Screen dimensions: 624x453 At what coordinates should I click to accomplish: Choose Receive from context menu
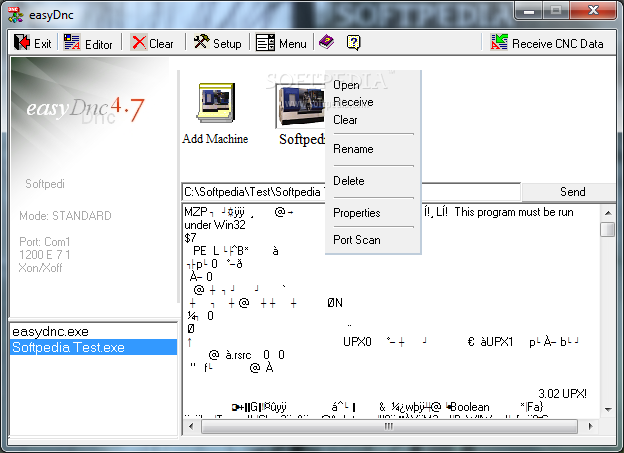[353, 102]
